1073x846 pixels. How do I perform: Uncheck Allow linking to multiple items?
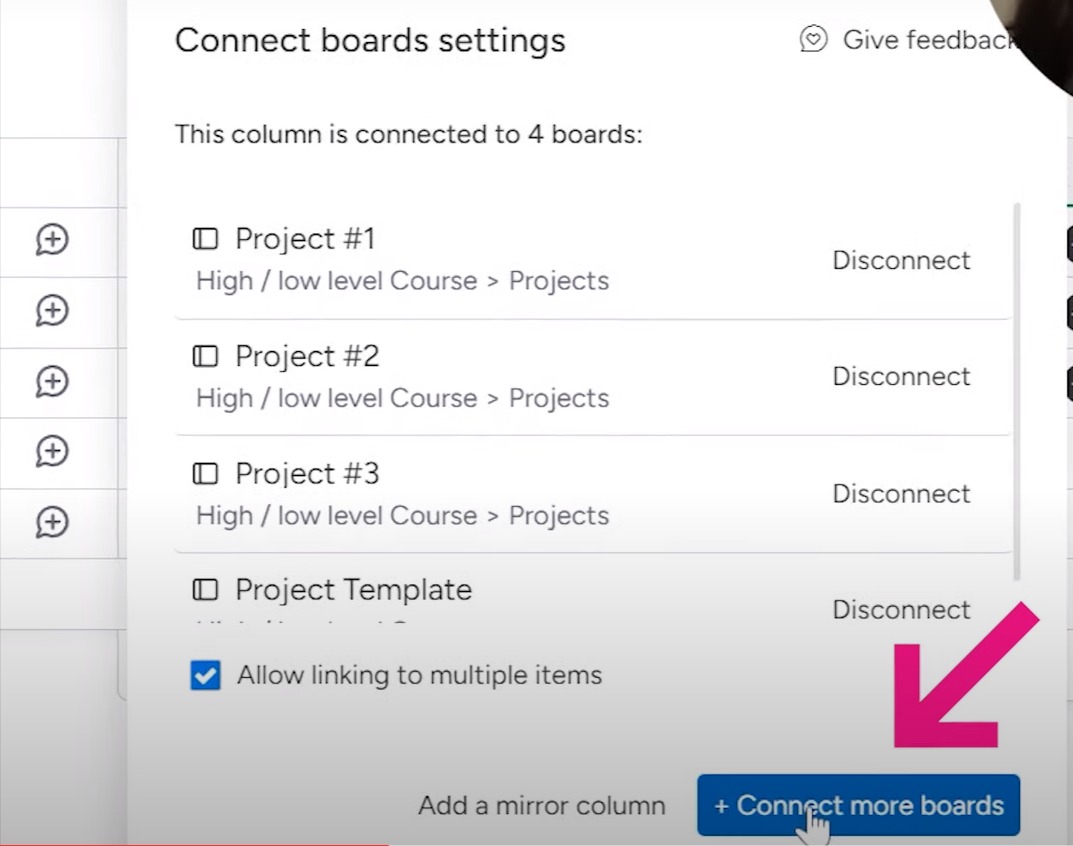[x=205, y=676]
